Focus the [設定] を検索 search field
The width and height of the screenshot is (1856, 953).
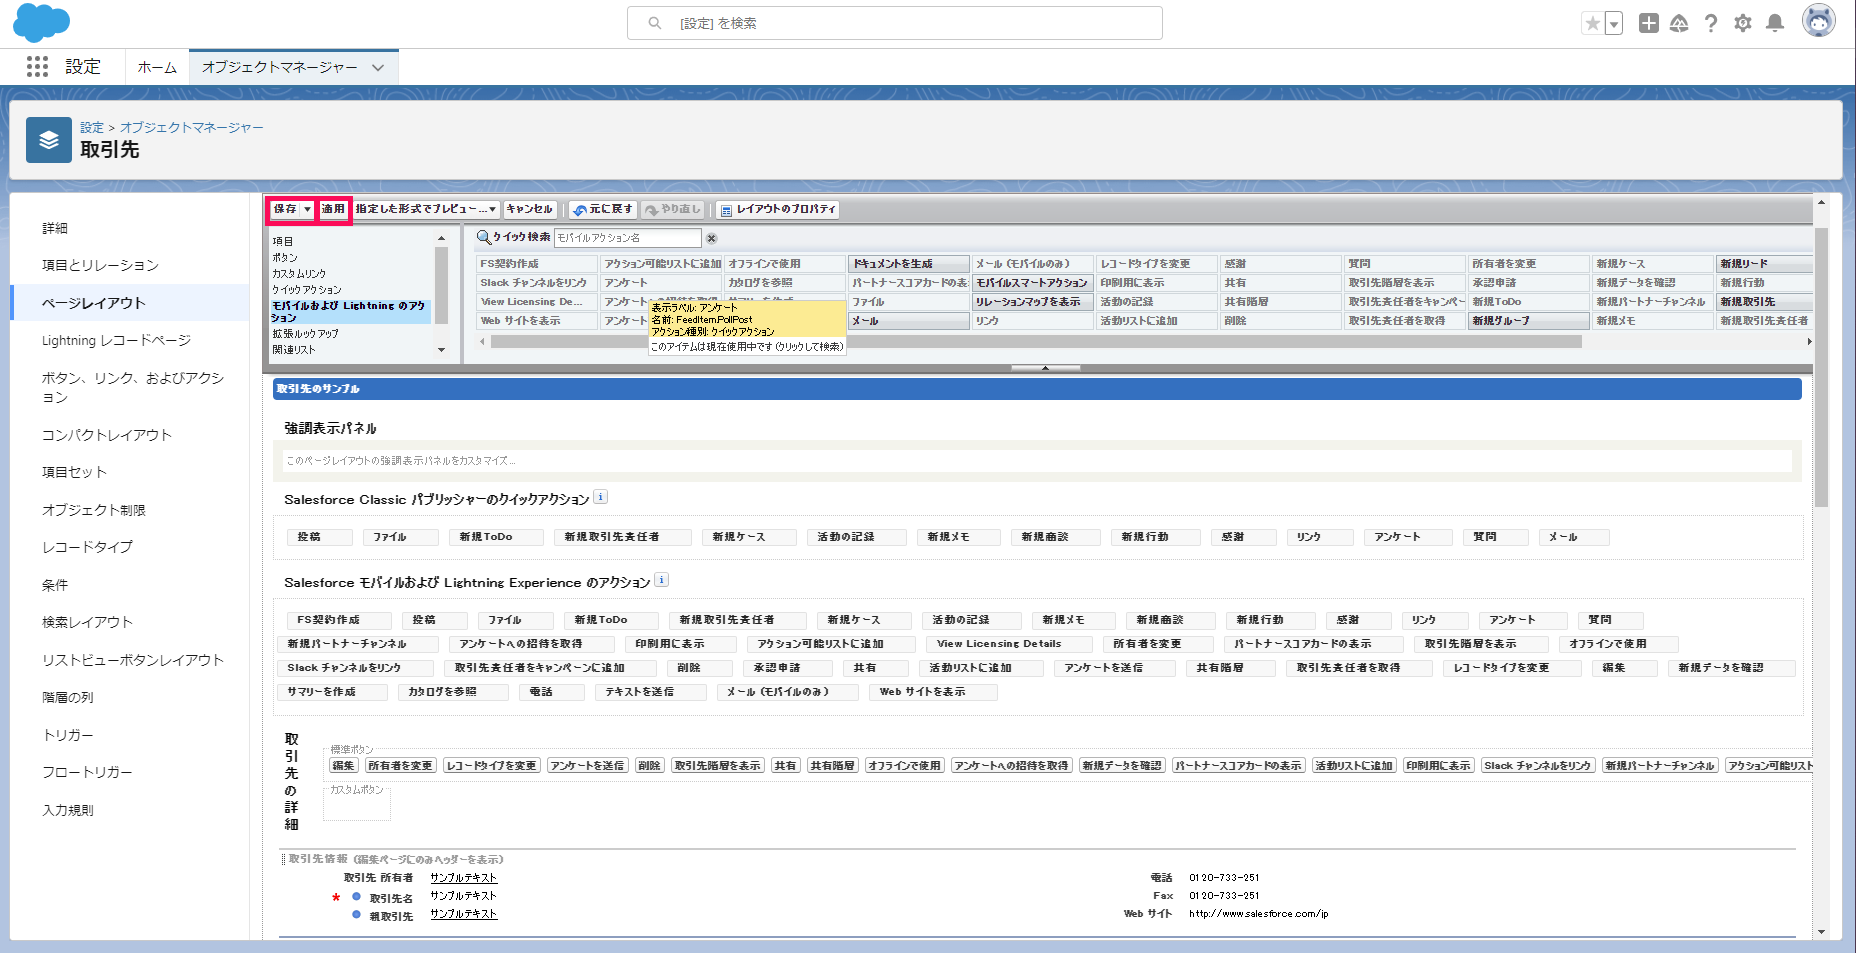click(895, 23)
